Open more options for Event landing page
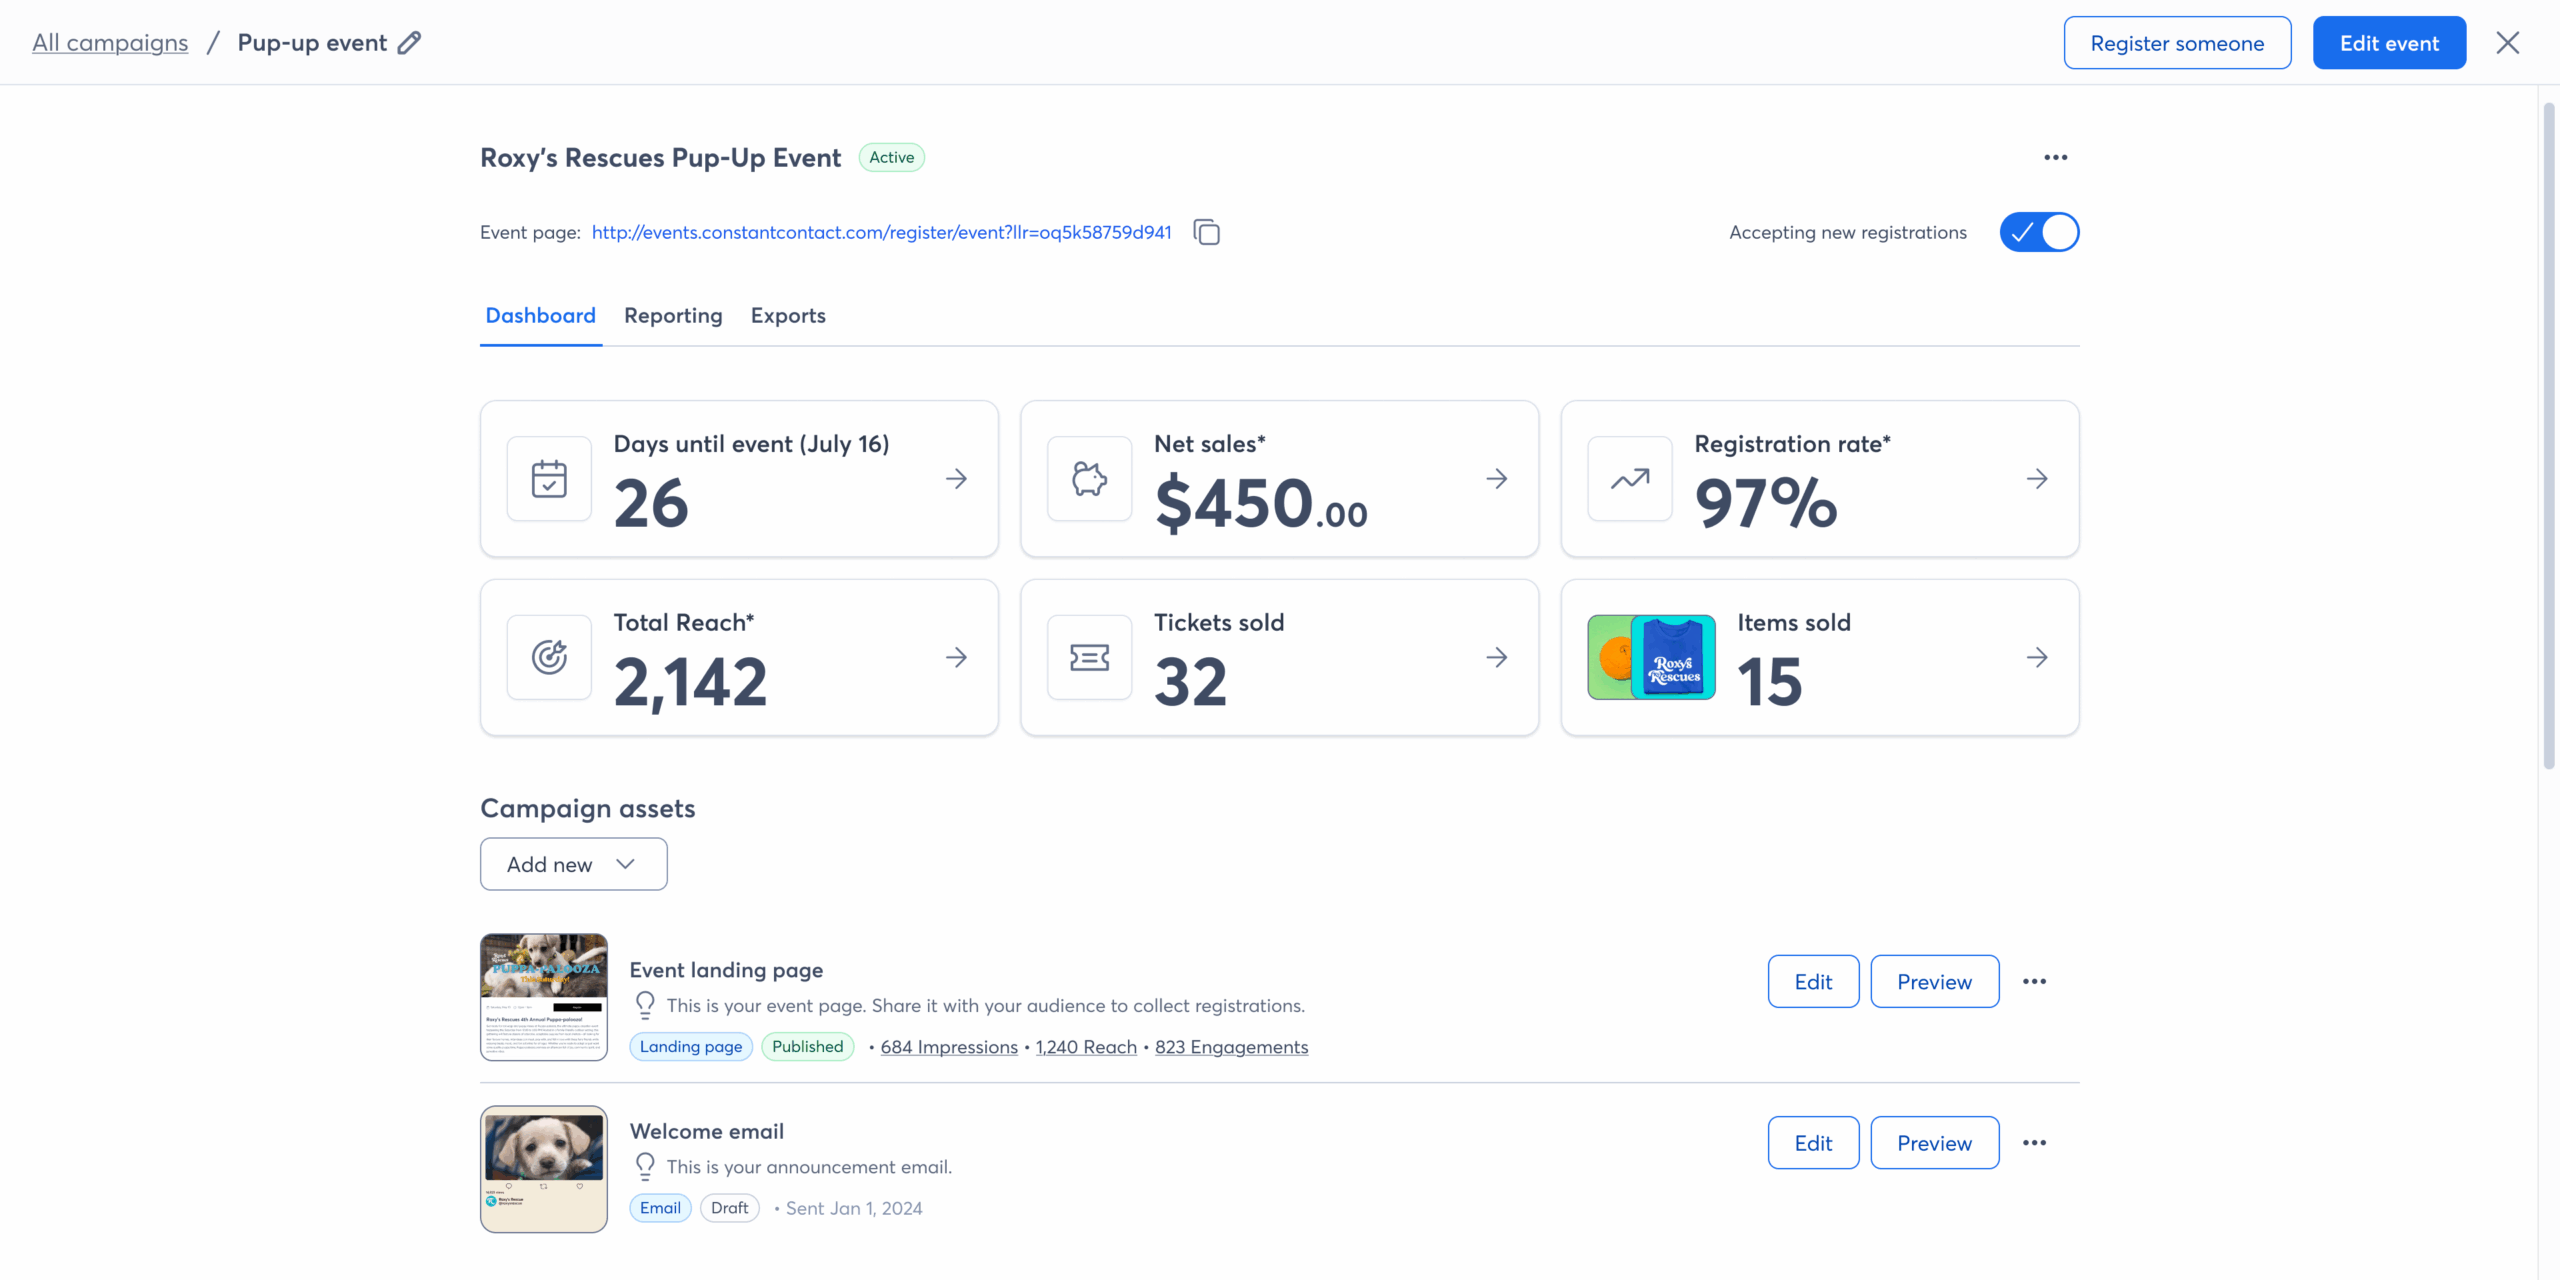 (x=2034, y=981)
